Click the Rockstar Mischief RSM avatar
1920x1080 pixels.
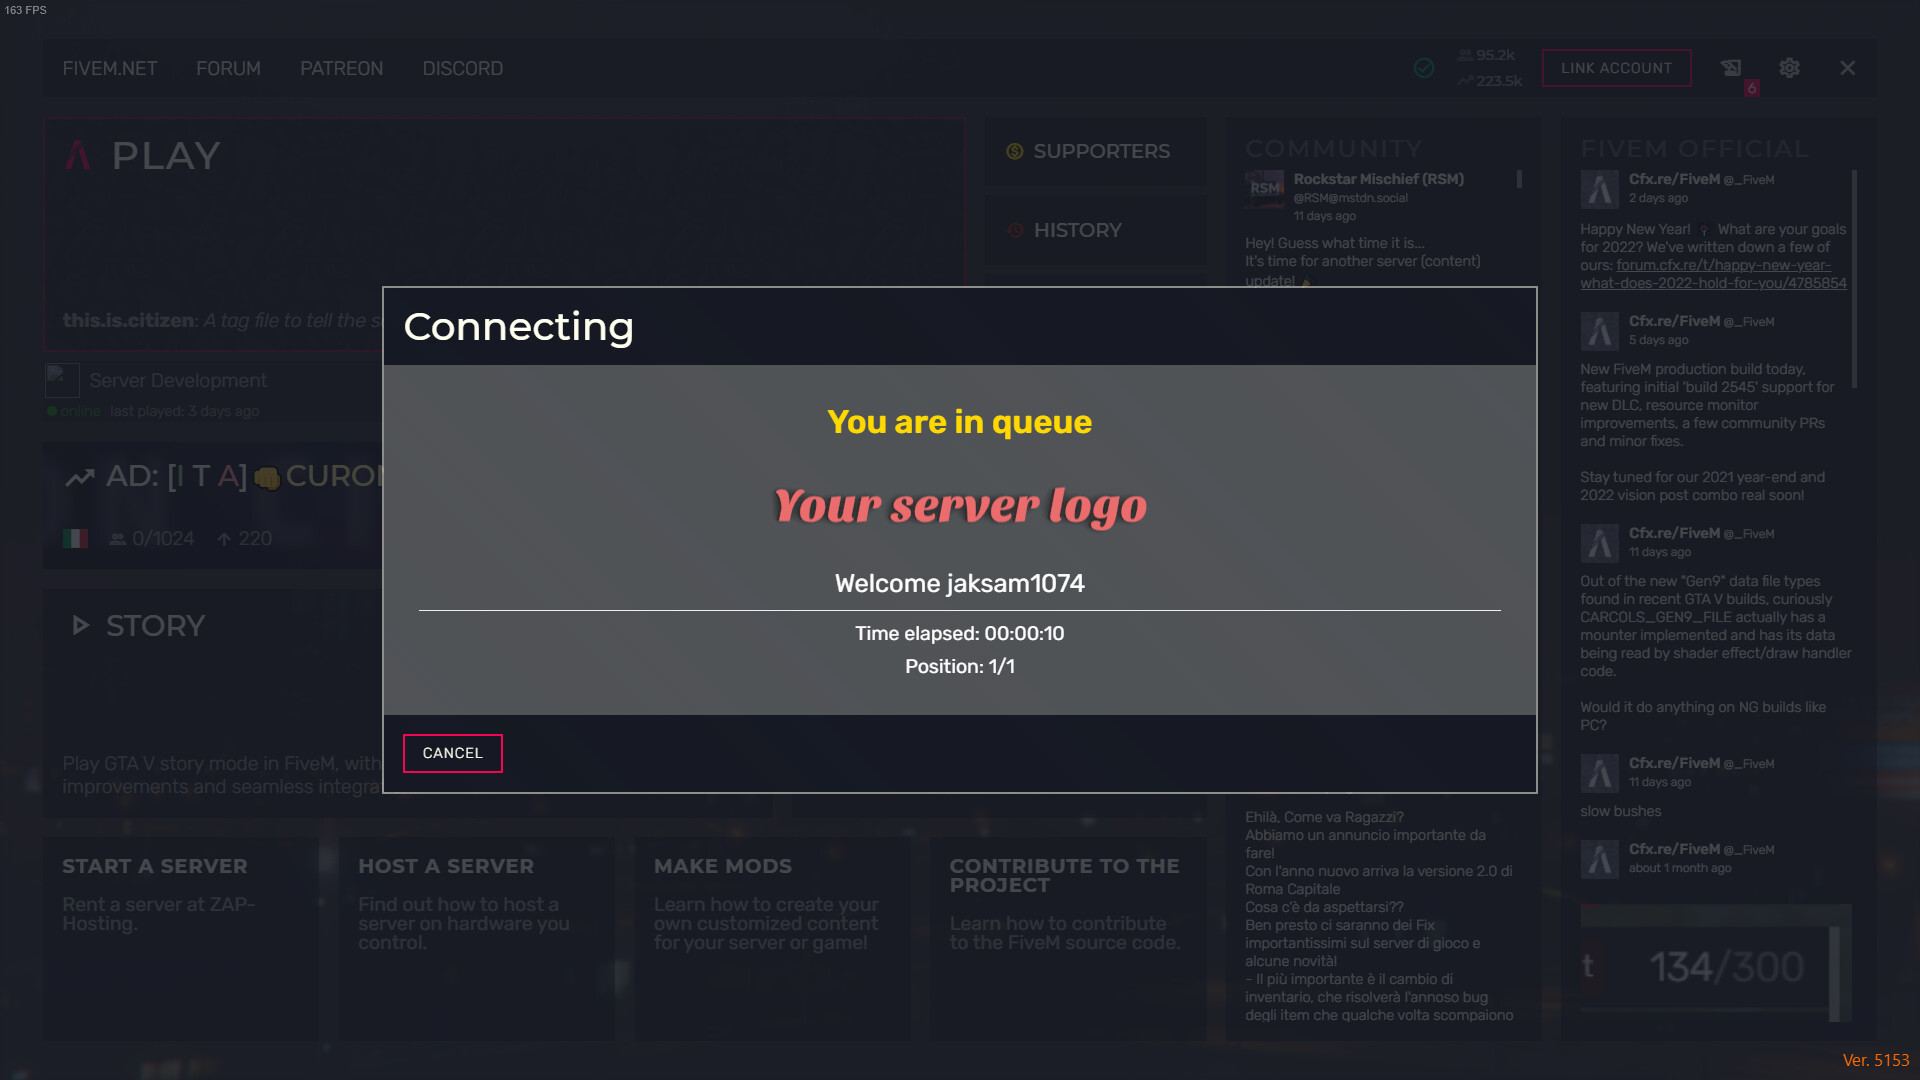point(1264,188)
